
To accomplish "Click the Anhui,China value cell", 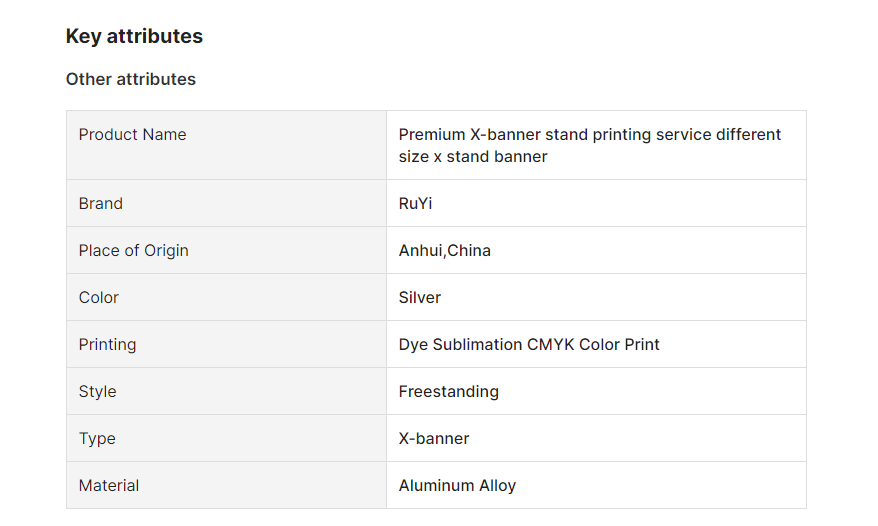I will pos(596,250).
